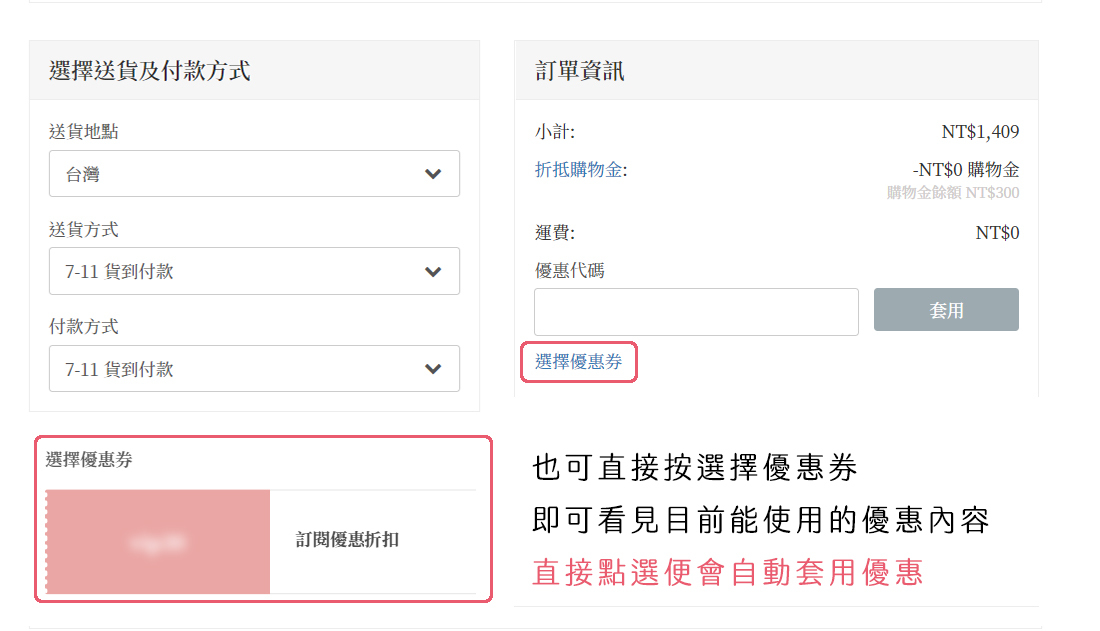Click the 訂單資訊 panel header
Image resolution: width=1100 pixels, height=631 pixels.
(580, 71)
